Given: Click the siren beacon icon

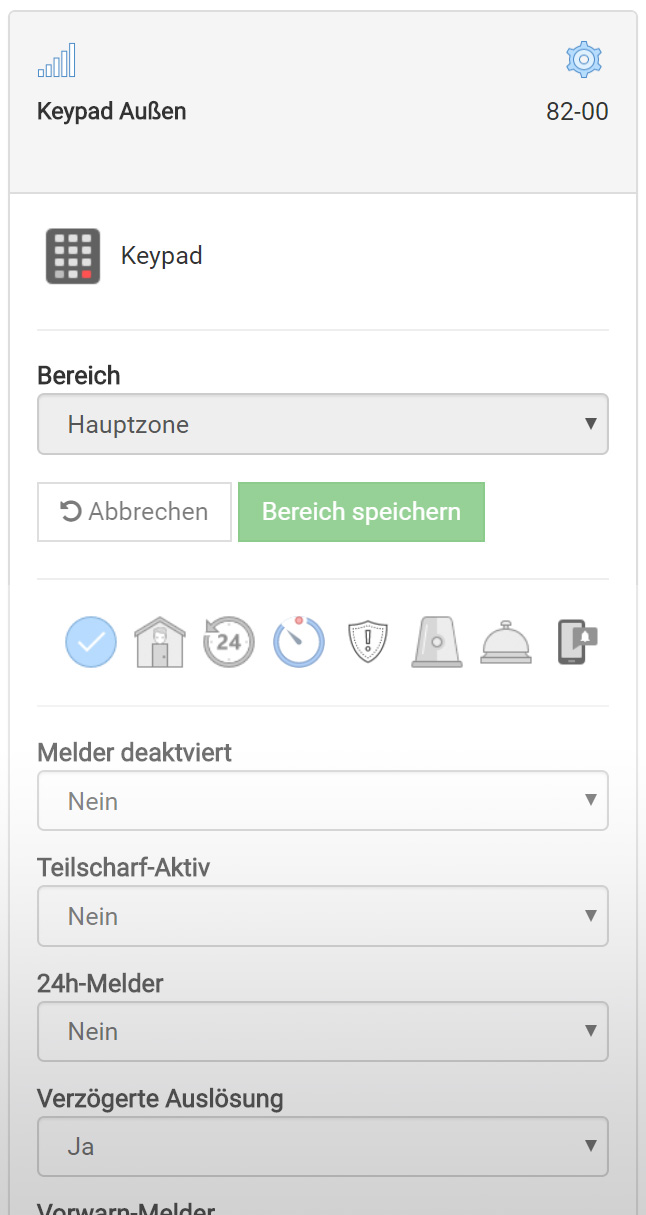Looking at the screenshot, I should [x=437, y=642].
